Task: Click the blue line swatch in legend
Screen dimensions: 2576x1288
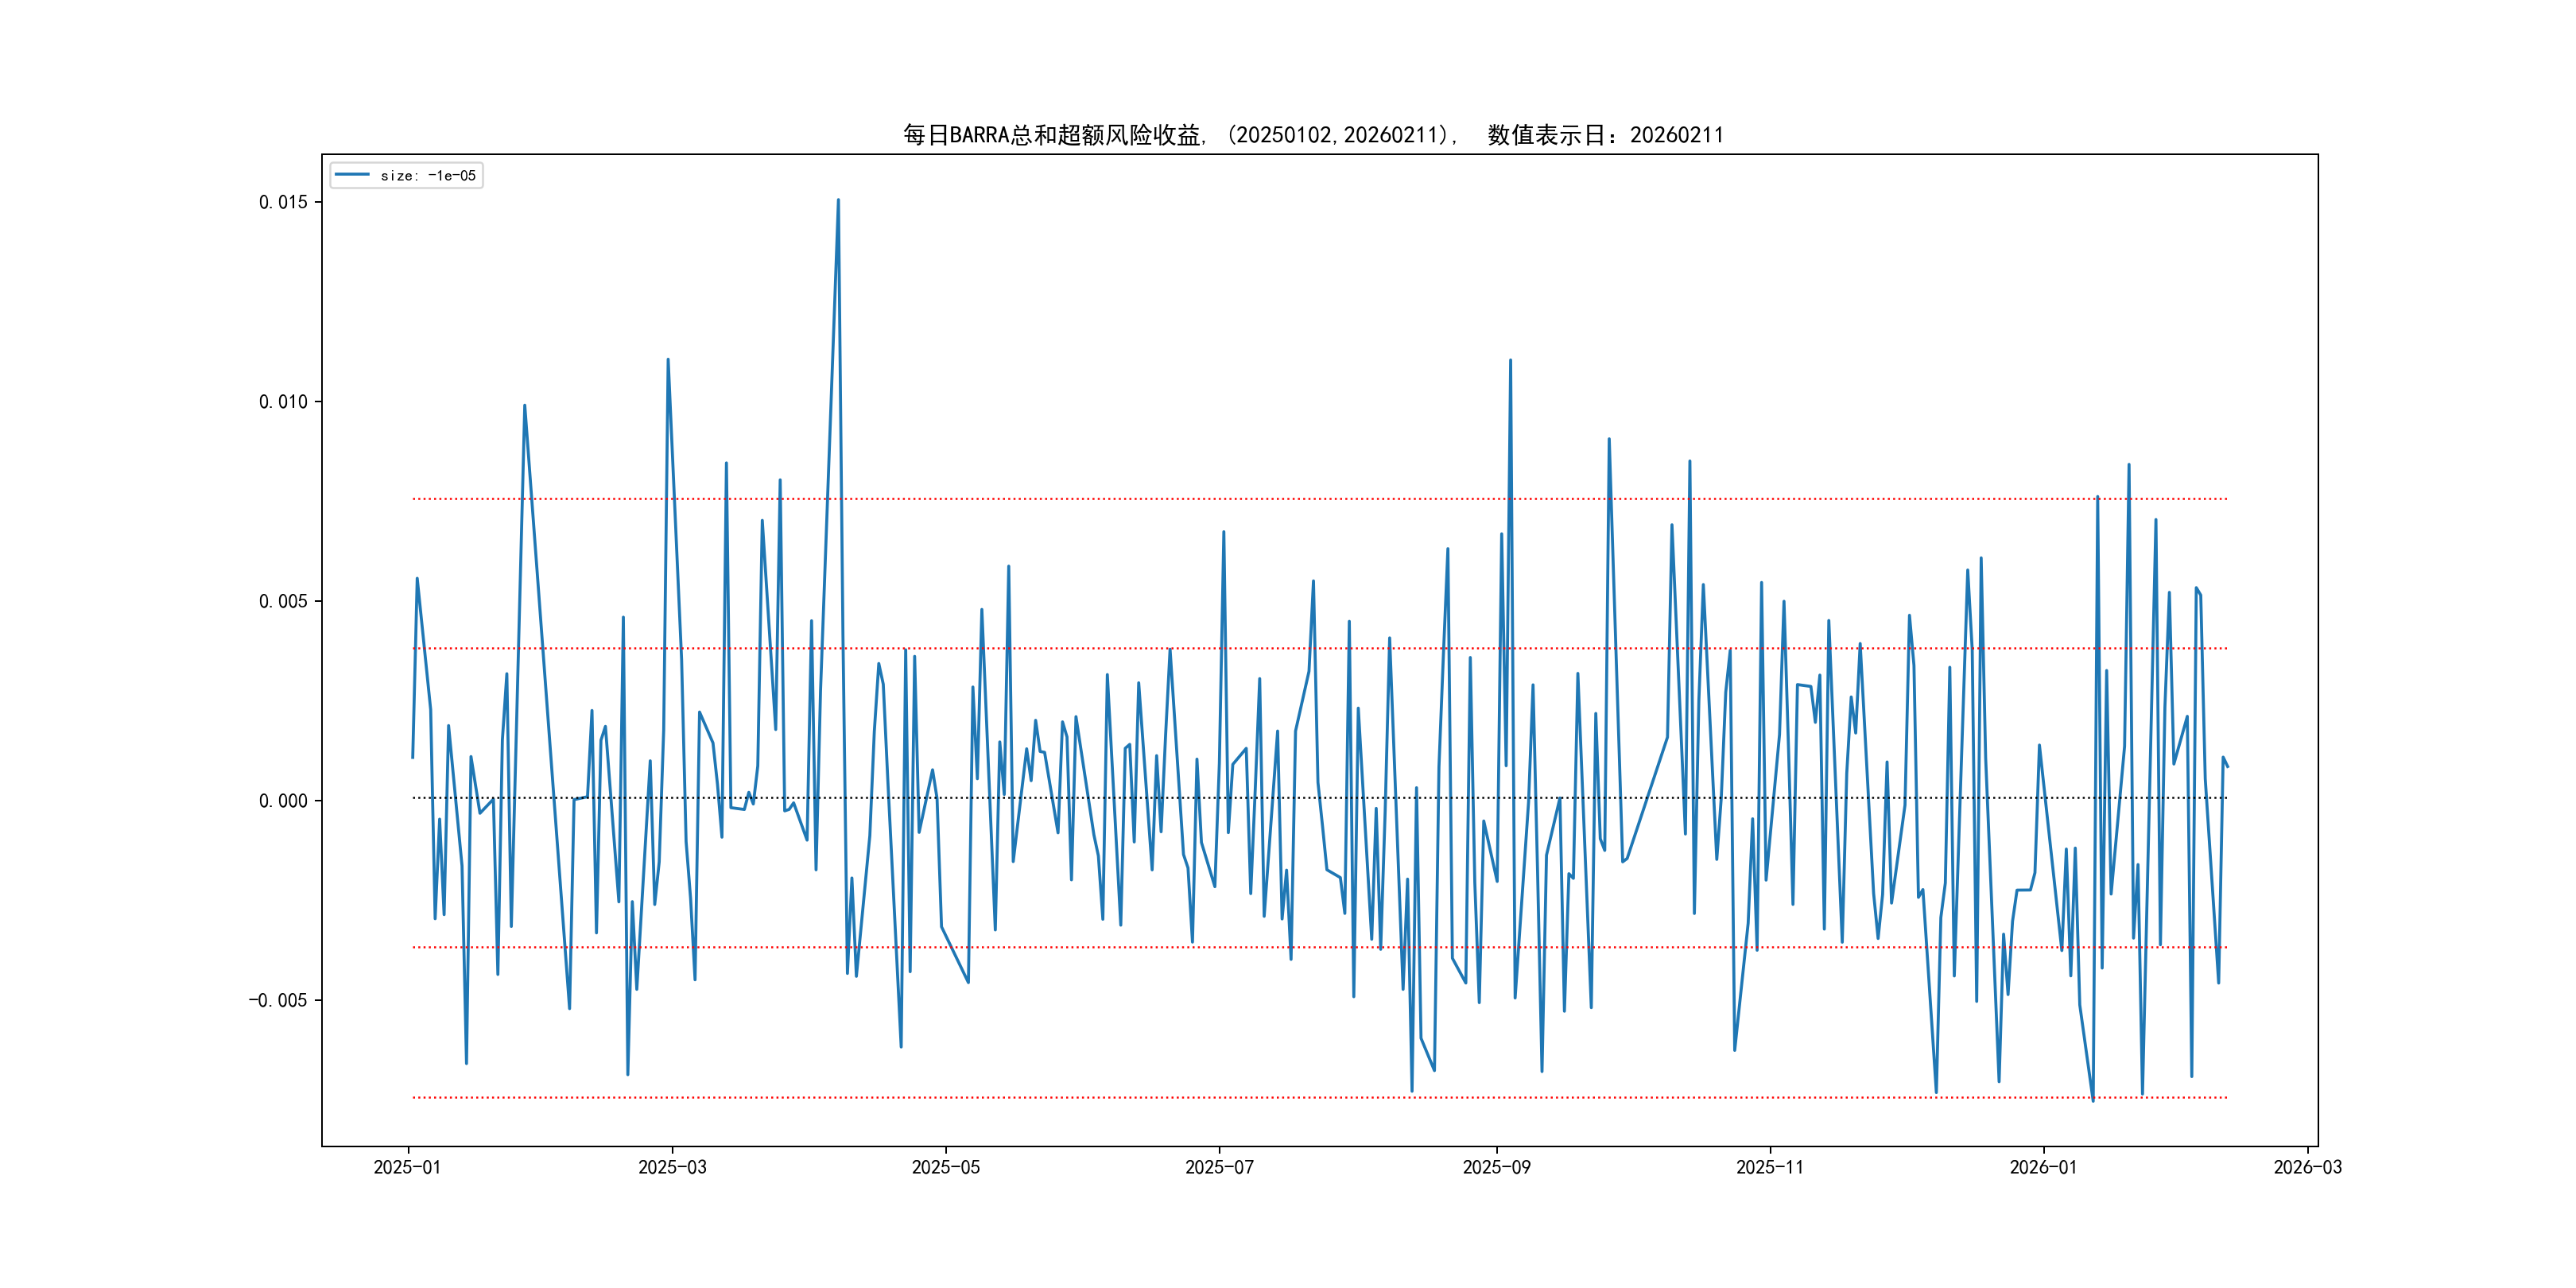Action: (x=352, y=175)
